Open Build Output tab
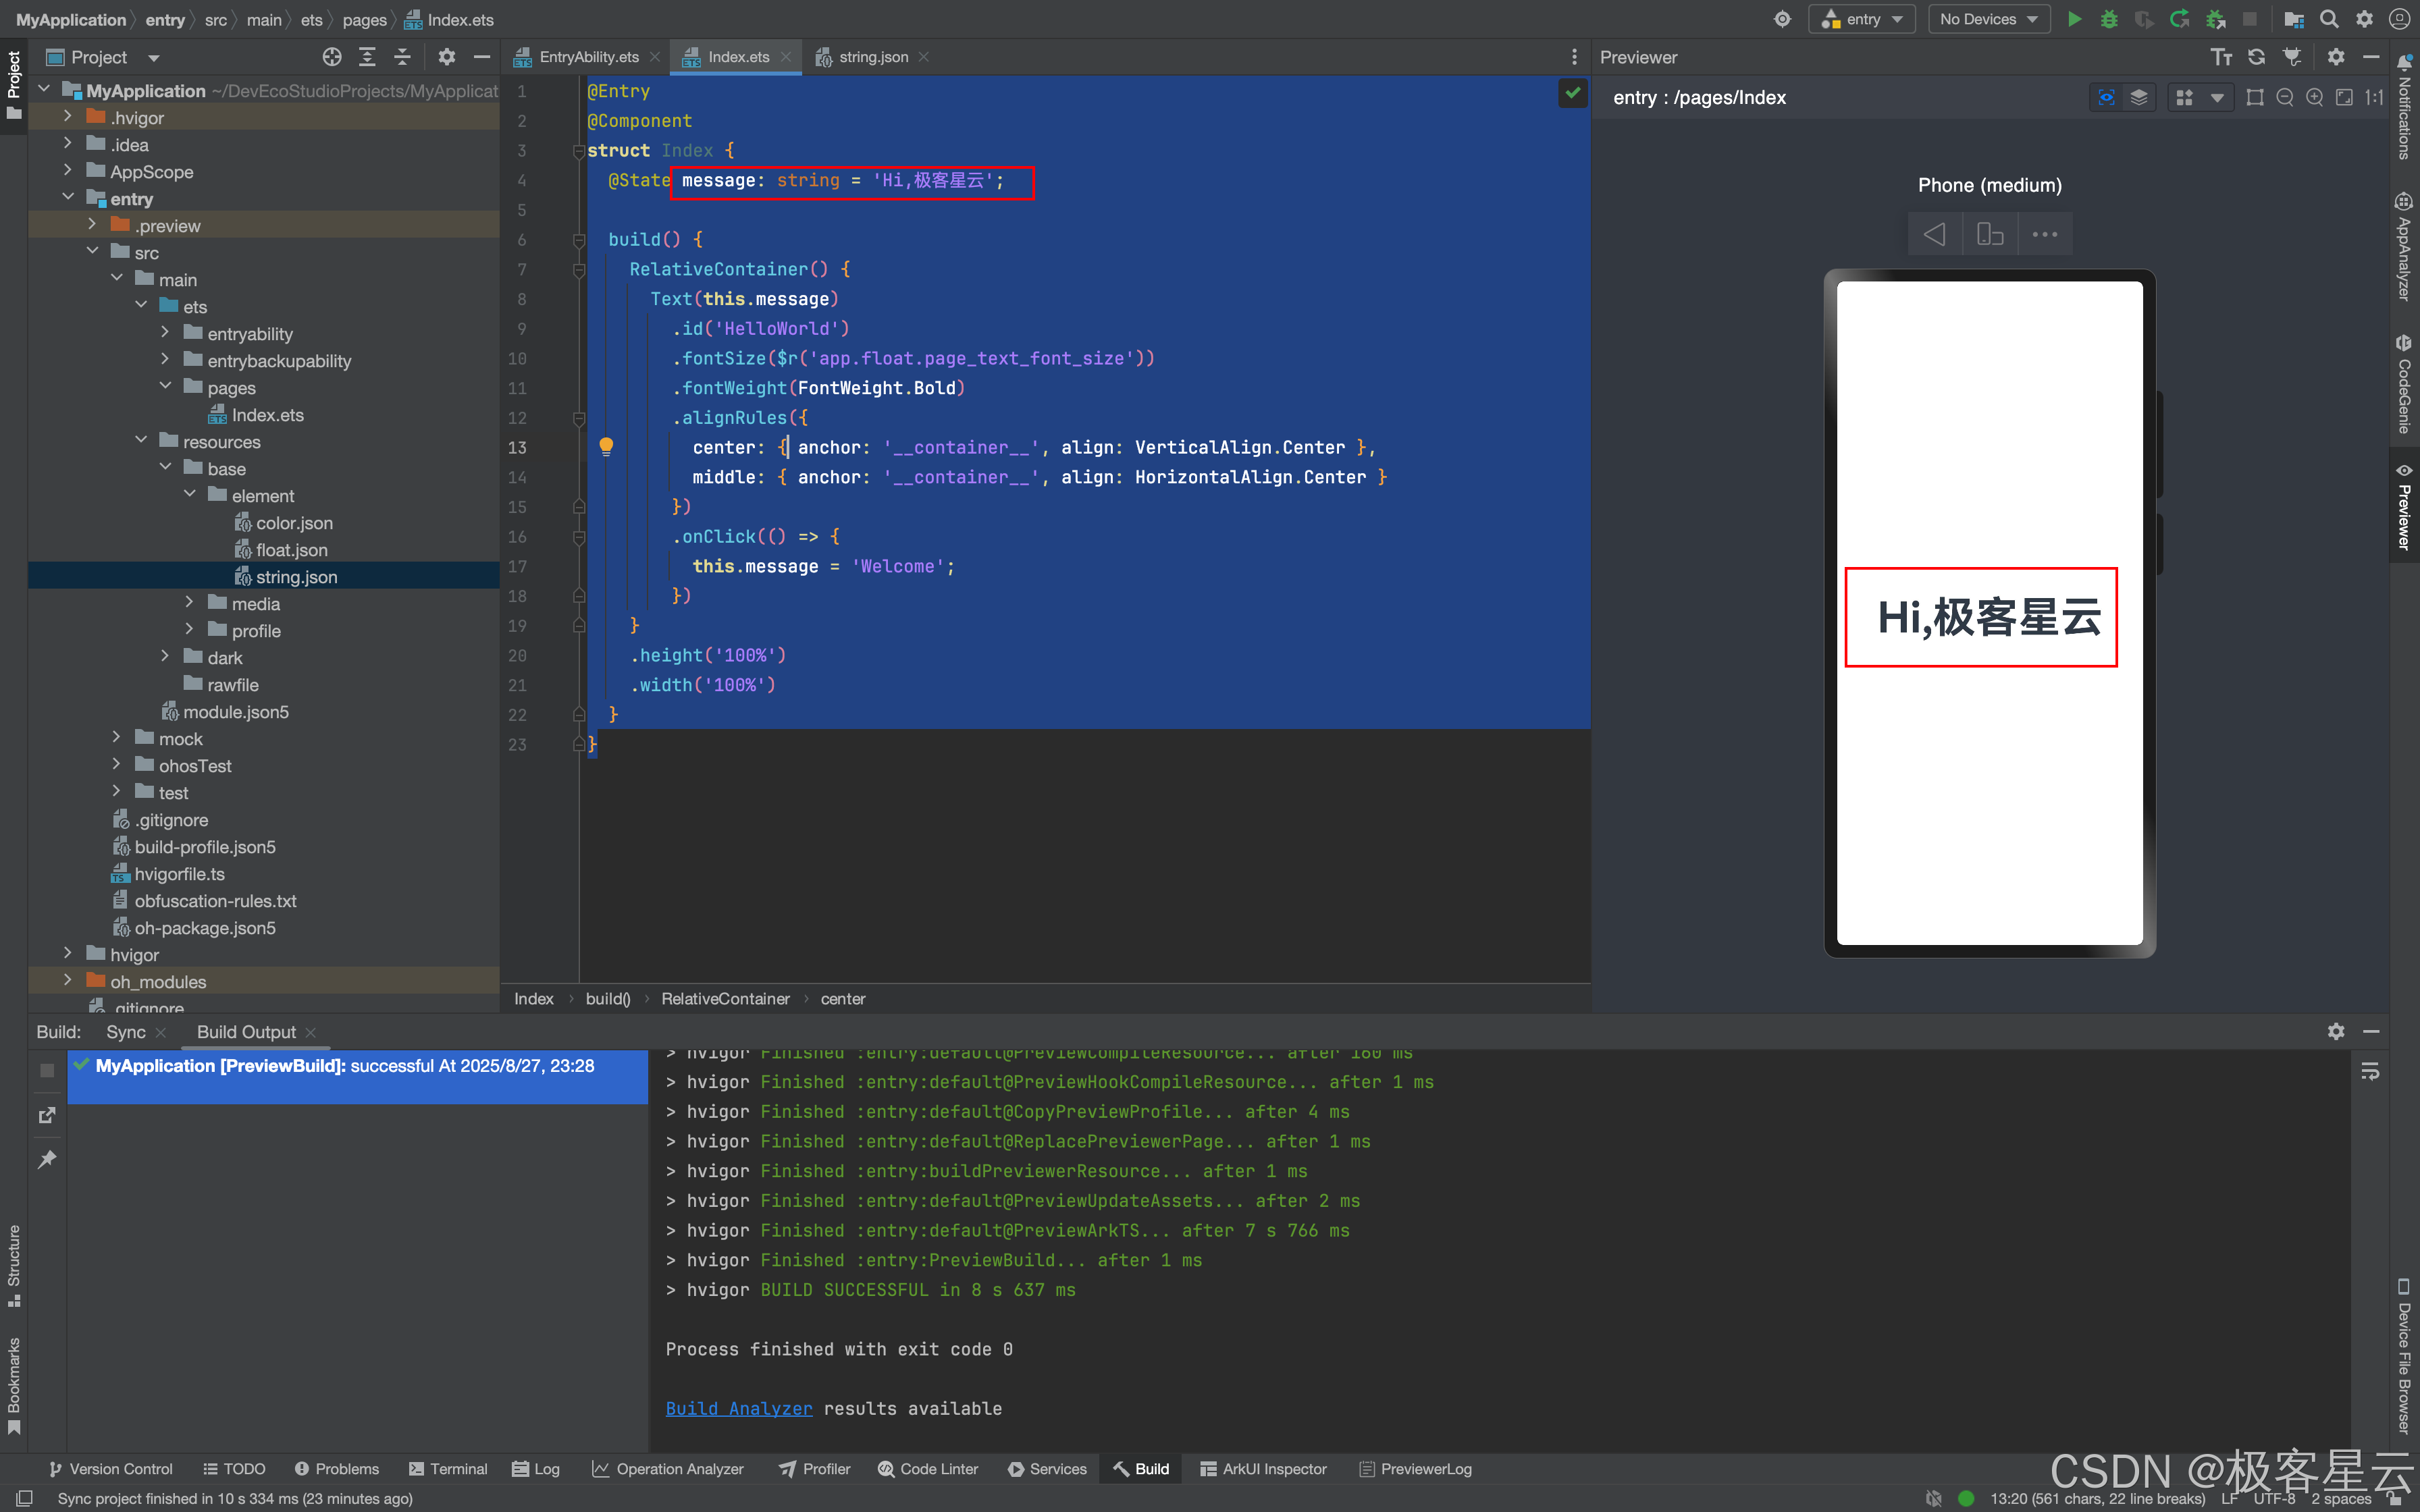Viewport: 2420px width, 1512px height. [x=246, y=1032]
